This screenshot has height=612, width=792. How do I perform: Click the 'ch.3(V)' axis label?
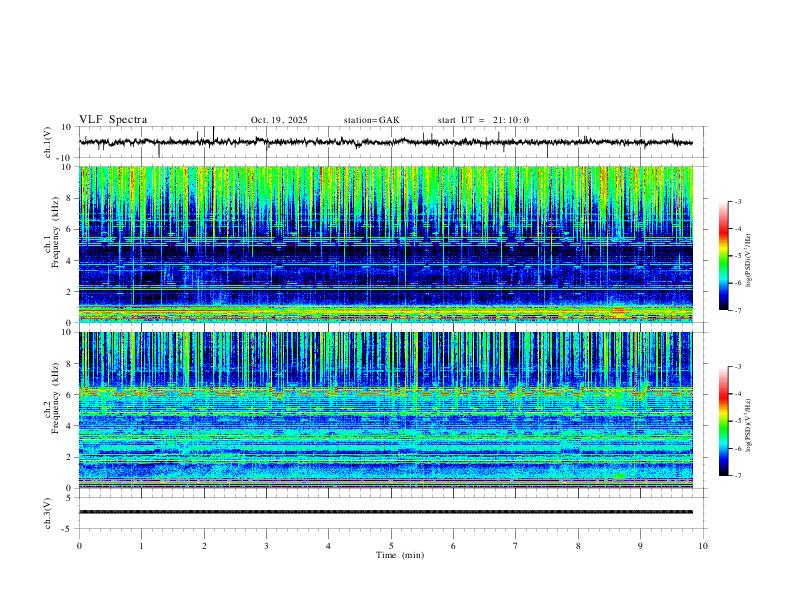click(x=48, y=513)
